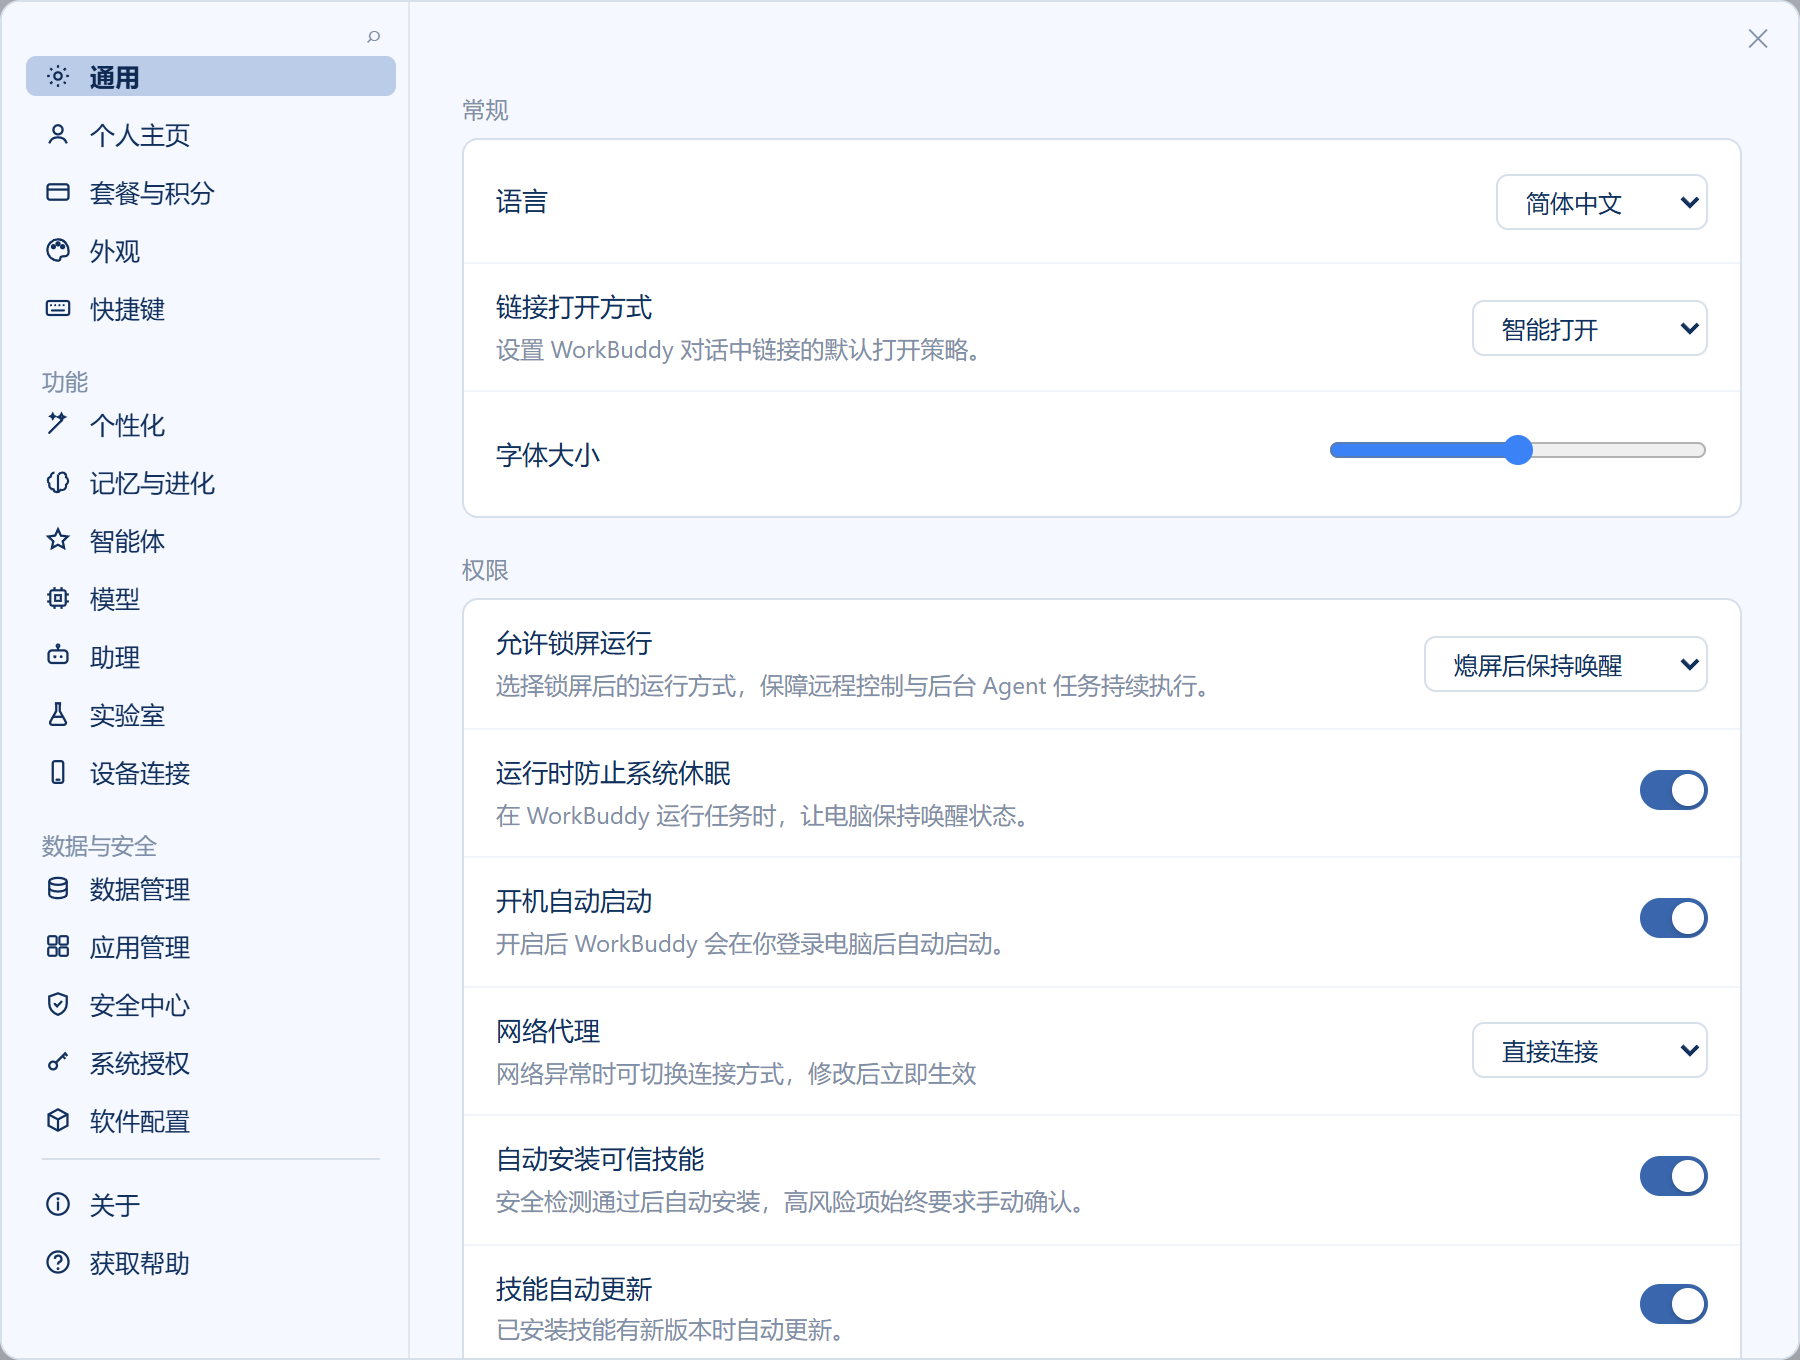Image resolution: width=1800 pixels, height=1360 pixels.
Task: Click the keyboard icon for 快捷键
Action: click(58, 309)
